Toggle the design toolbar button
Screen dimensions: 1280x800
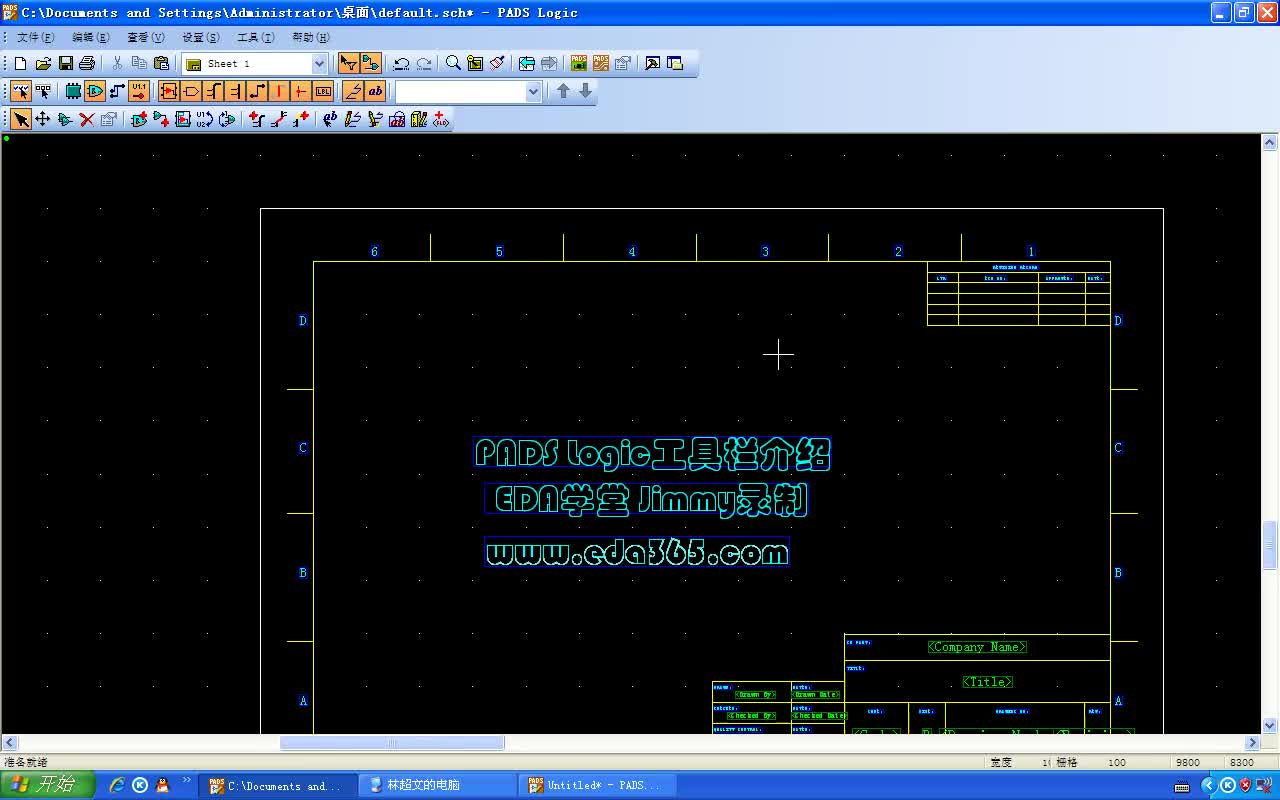[x=370, y=63]
